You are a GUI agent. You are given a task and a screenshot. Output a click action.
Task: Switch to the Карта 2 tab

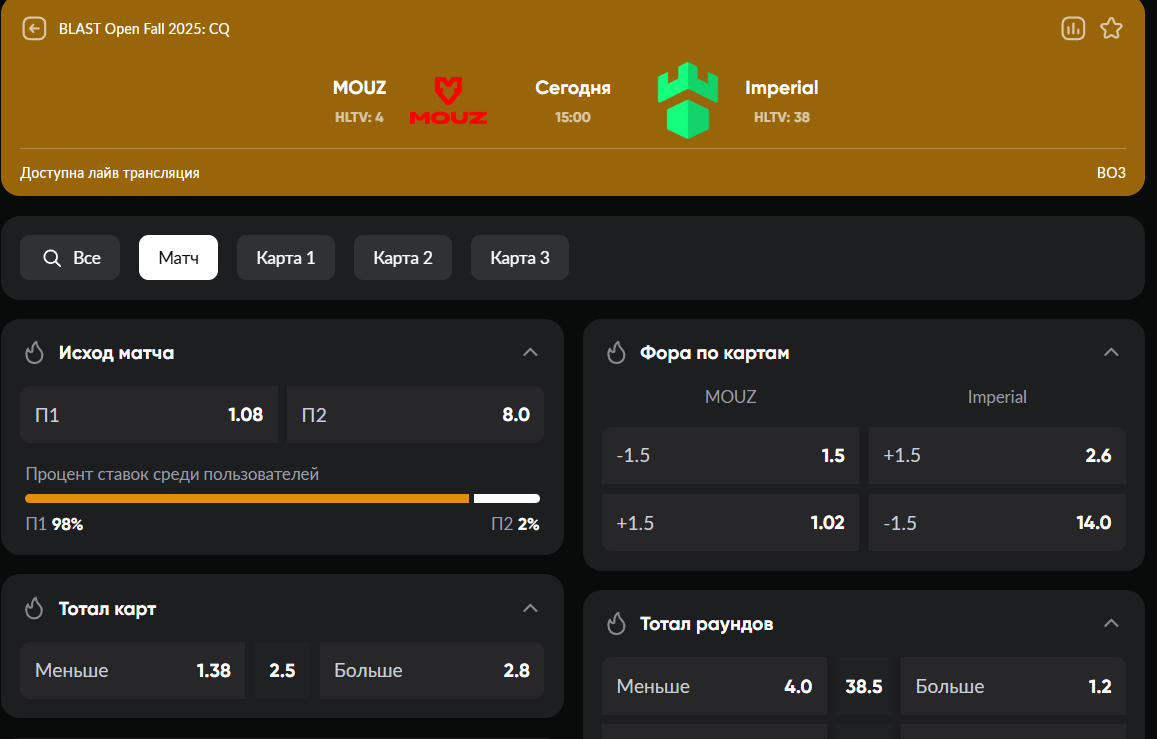point(403,257)
